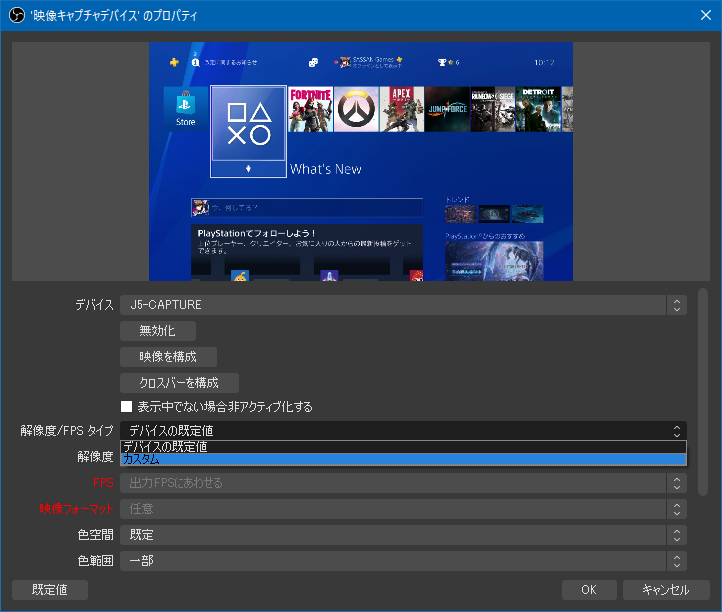This screenshot has width=722, height=612.
Task: Open the 色空間 既定 dropdown
Action: [403, 535]
